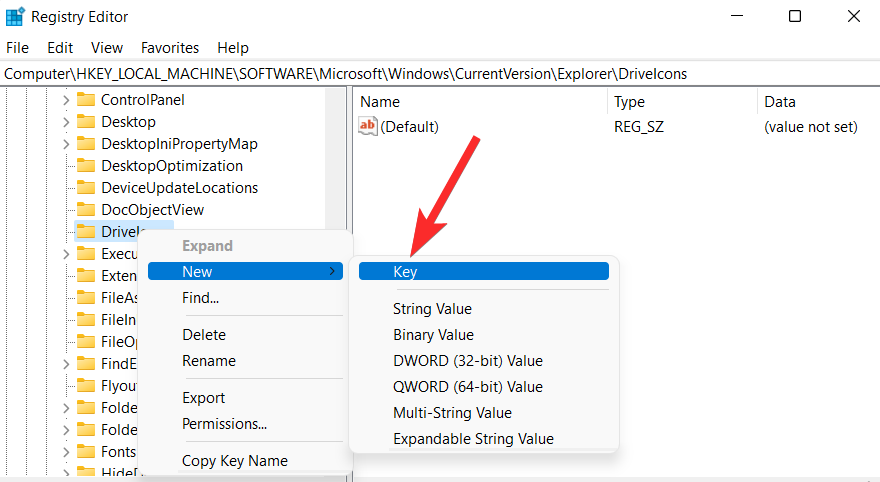880x482 pixels.
Task: Select the (Default) string value icon
Action: pyautogui.click(x=368, y=126)
